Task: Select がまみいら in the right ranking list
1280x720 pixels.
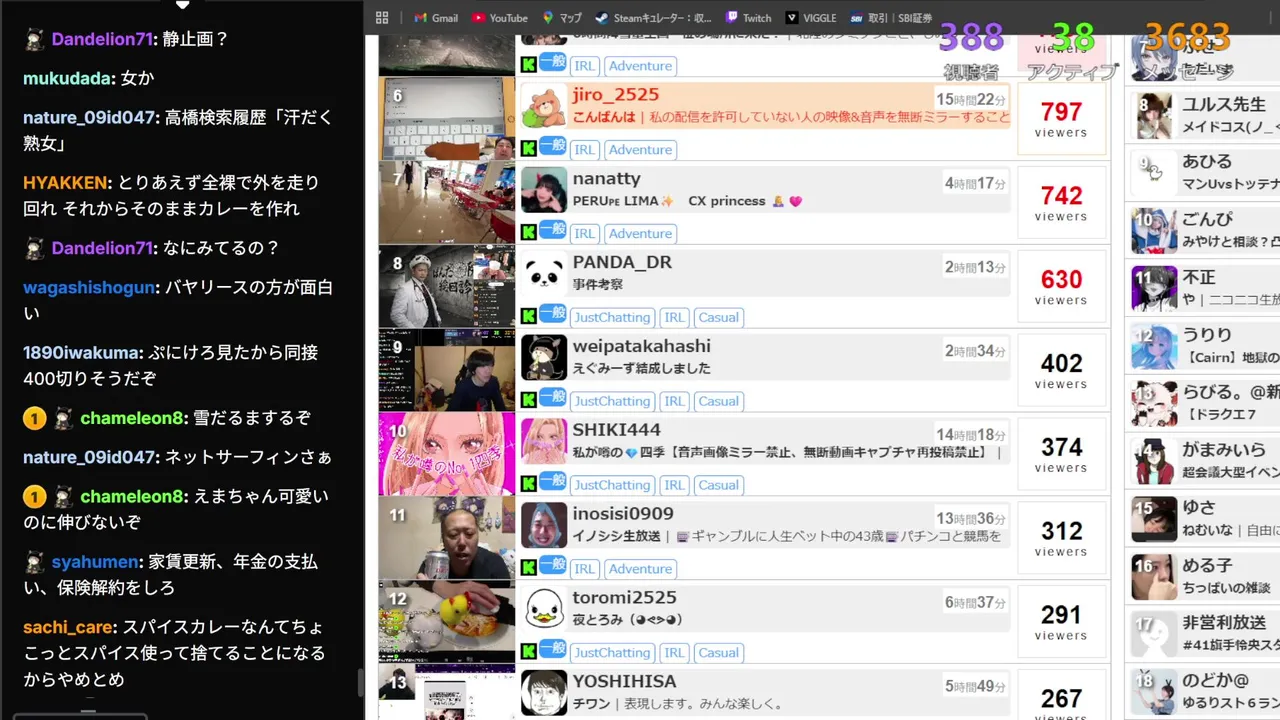Action: click(1224, 450)
